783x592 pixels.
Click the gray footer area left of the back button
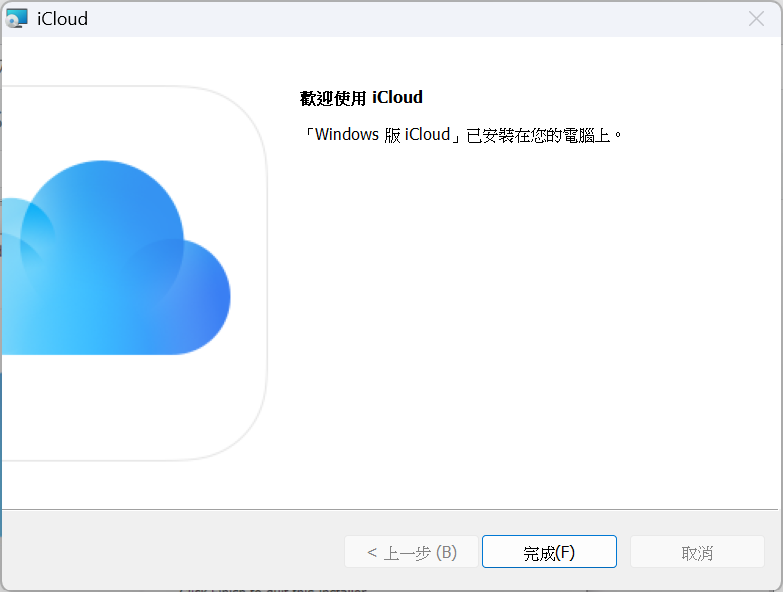[x=170, y=552]
